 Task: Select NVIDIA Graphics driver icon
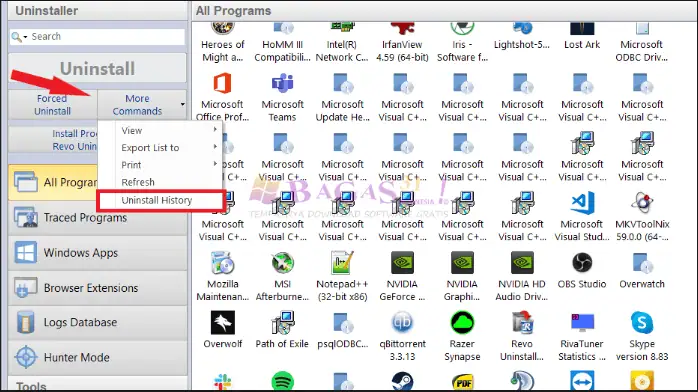(462, 263)
